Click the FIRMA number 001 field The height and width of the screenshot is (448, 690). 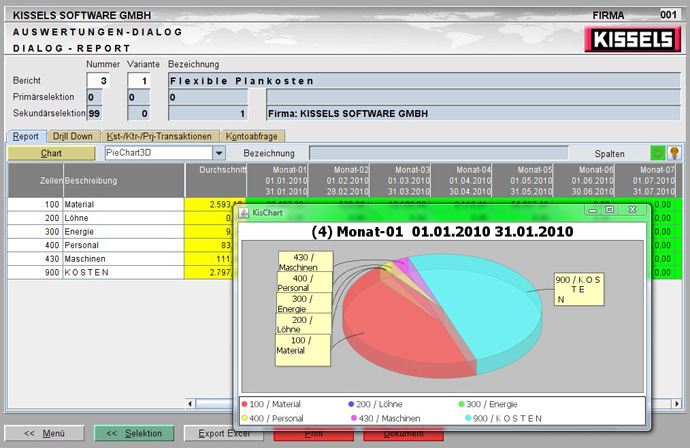point(669,15)
